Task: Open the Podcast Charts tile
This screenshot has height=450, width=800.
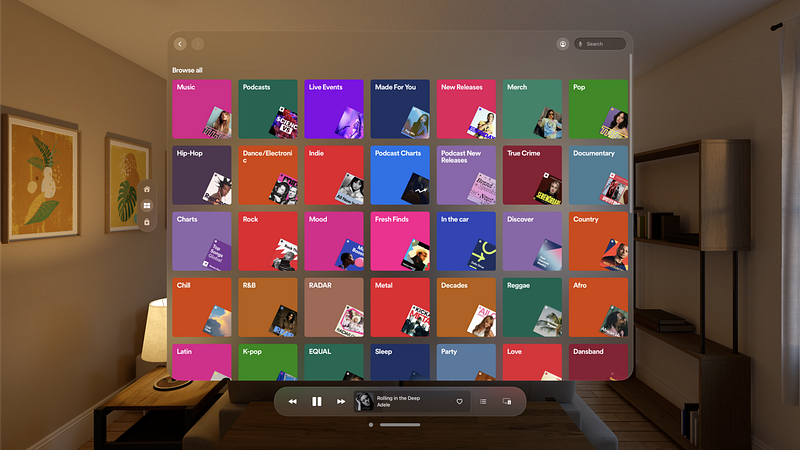Action: click(x=400, y=175)
